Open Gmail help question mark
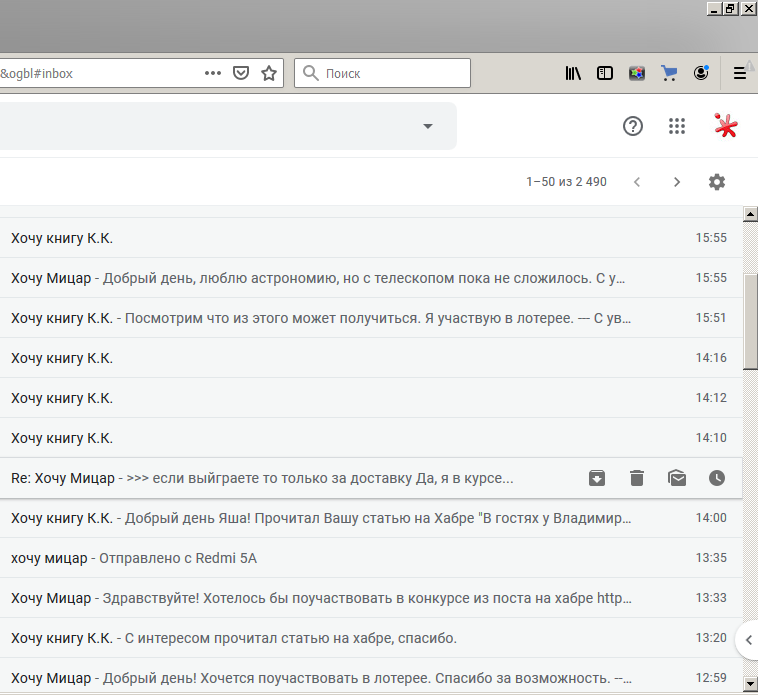 coord(633,126)
